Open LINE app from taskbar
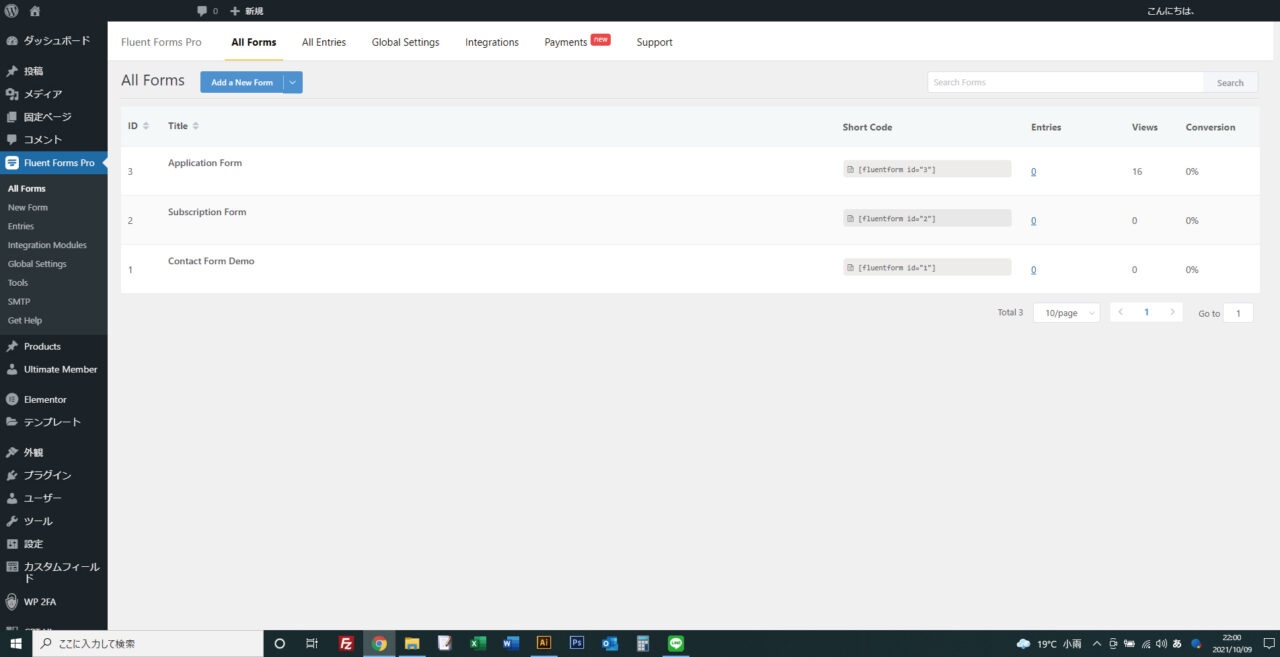 [676, 643]
